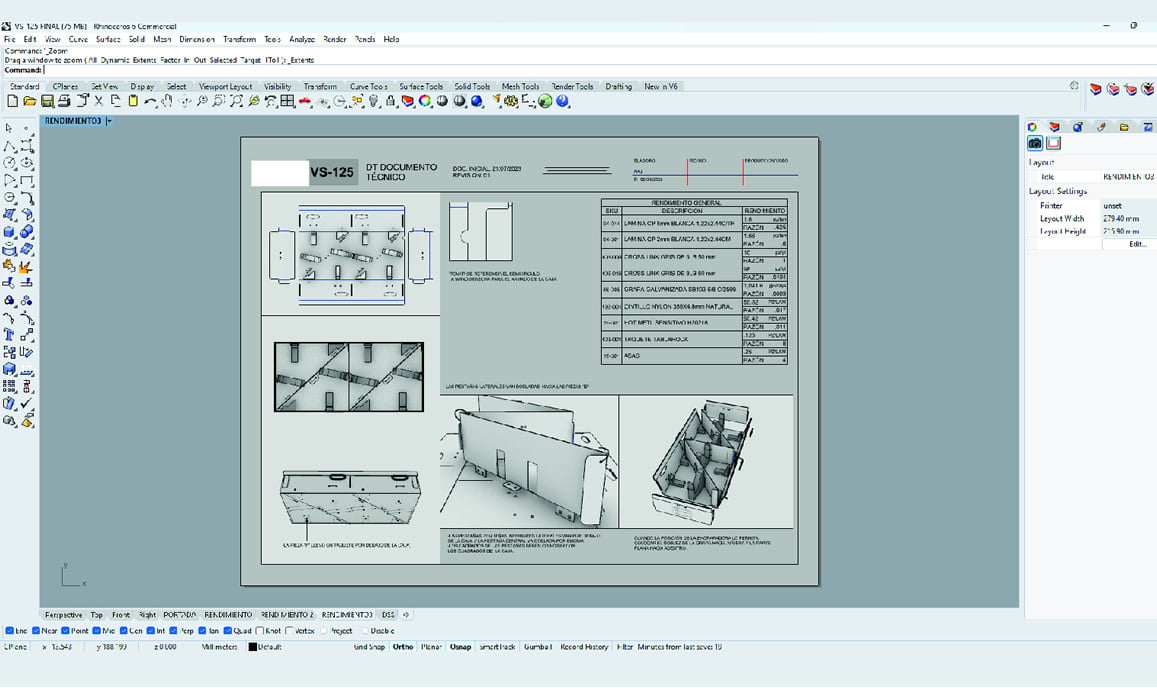Viewport: 1157px width, 688px height.
Task: Toggle Osnap in status bar
Action: tap(460, 647)
